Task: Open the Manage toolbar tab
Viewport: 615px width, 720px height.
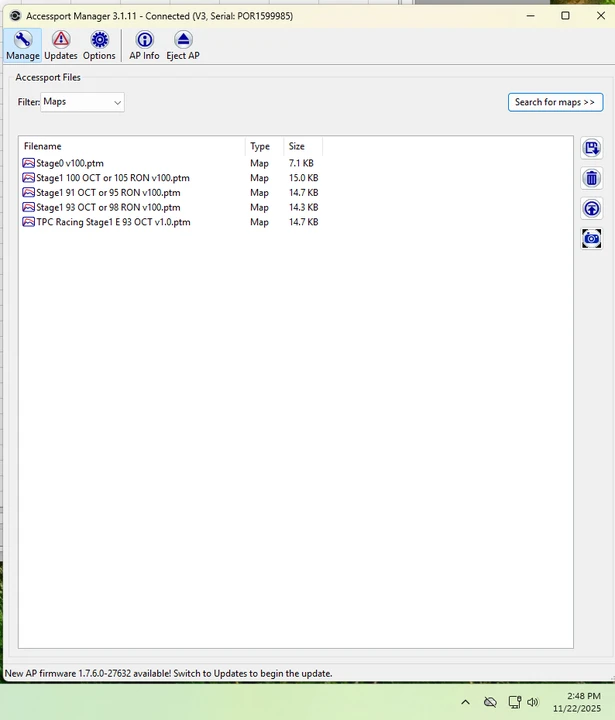Action: 23,45
